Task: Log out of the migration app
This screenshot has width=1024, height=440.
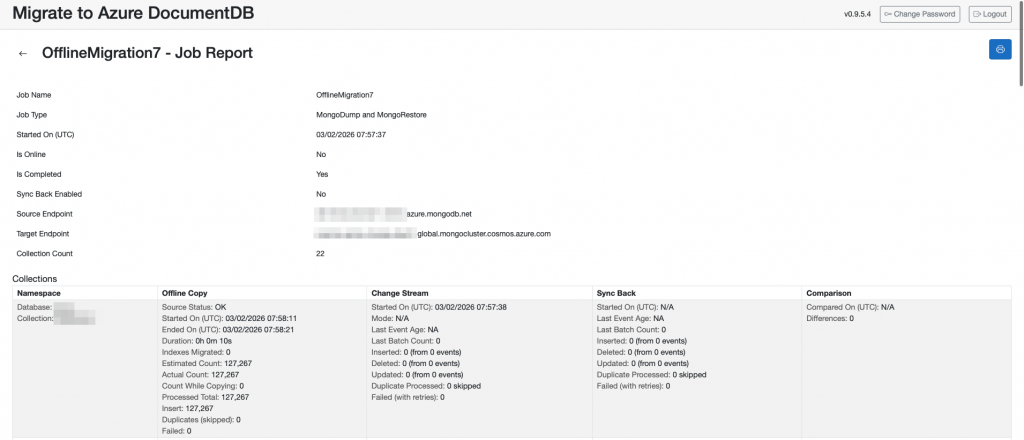Action: click(x=990, y=14)
